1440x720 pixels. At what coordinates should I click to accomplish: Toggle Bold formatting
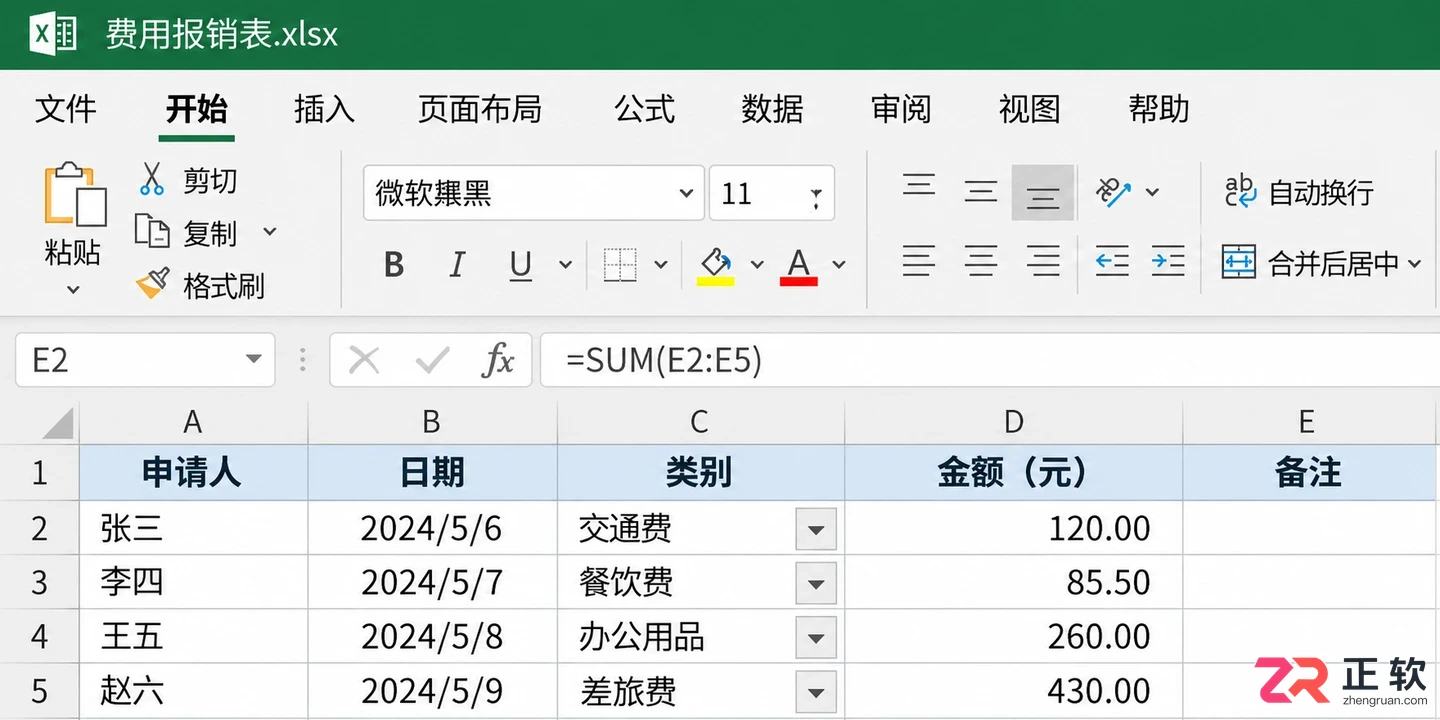click(394, 265)
